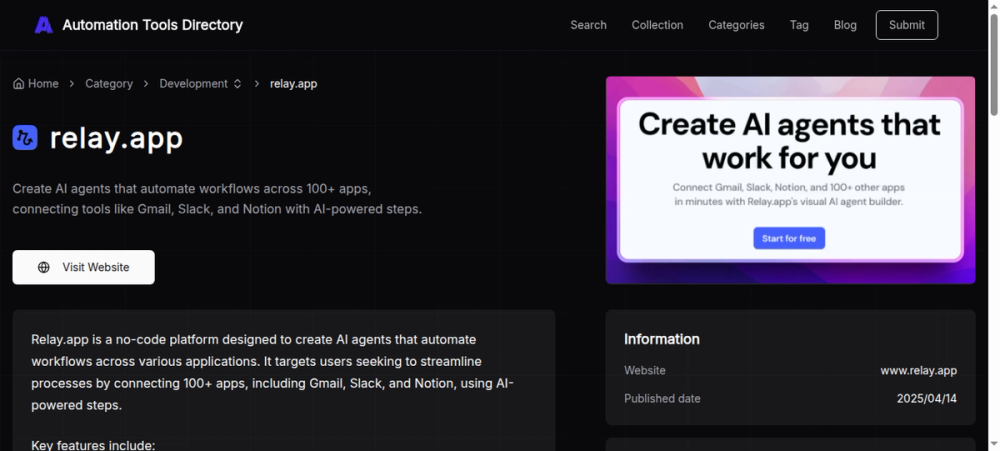Click the Submit button in header
The width and height of the screenshot is (1000, 451).
tap(906, 25)
